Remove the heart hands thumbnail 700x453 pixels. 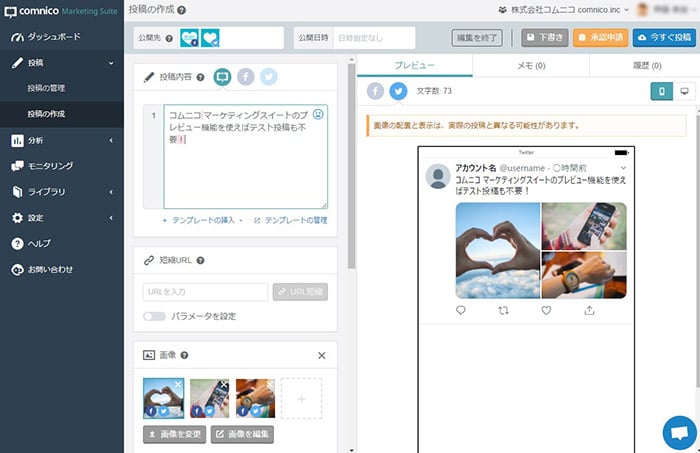pyautogui.click(x=178, y=384)
